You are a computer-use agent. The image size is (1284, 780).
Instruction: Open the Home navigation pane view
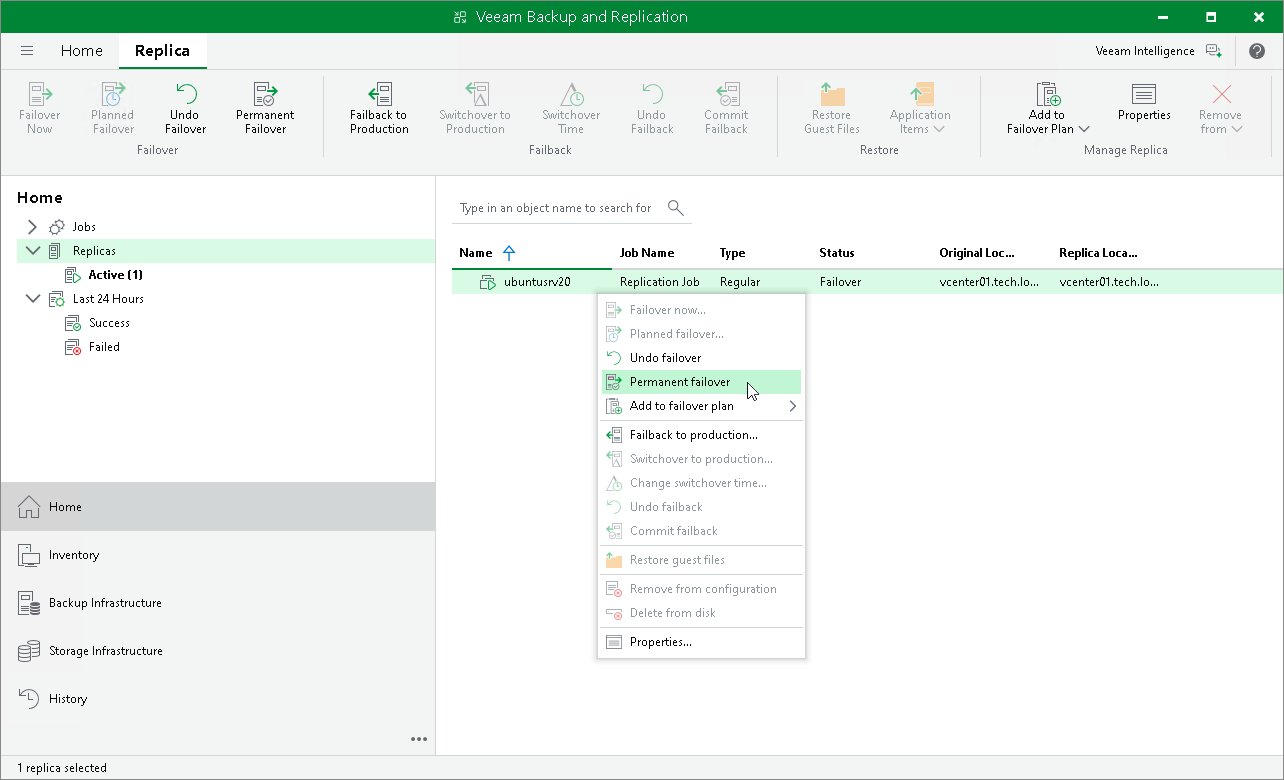[218, 507]
